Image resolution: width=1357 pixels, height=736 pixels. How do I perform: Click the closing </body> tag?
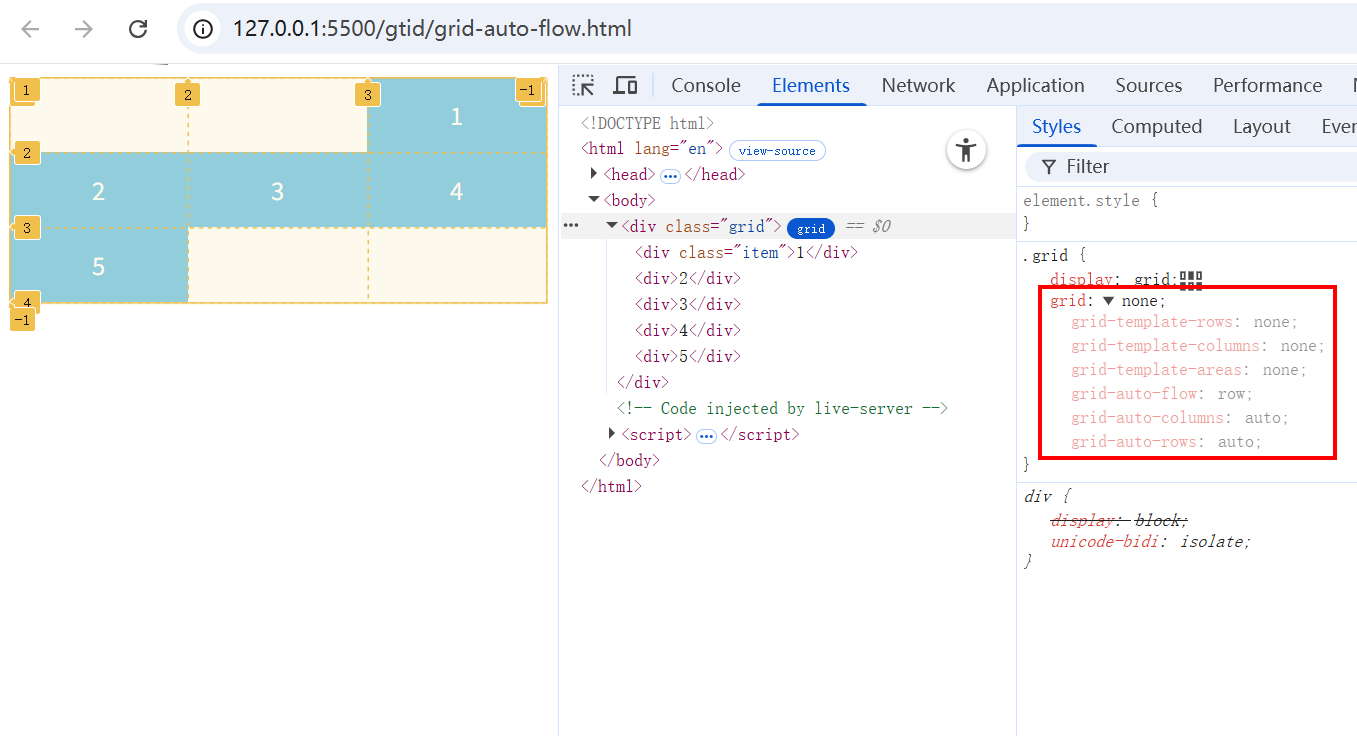tap(629, 460)
